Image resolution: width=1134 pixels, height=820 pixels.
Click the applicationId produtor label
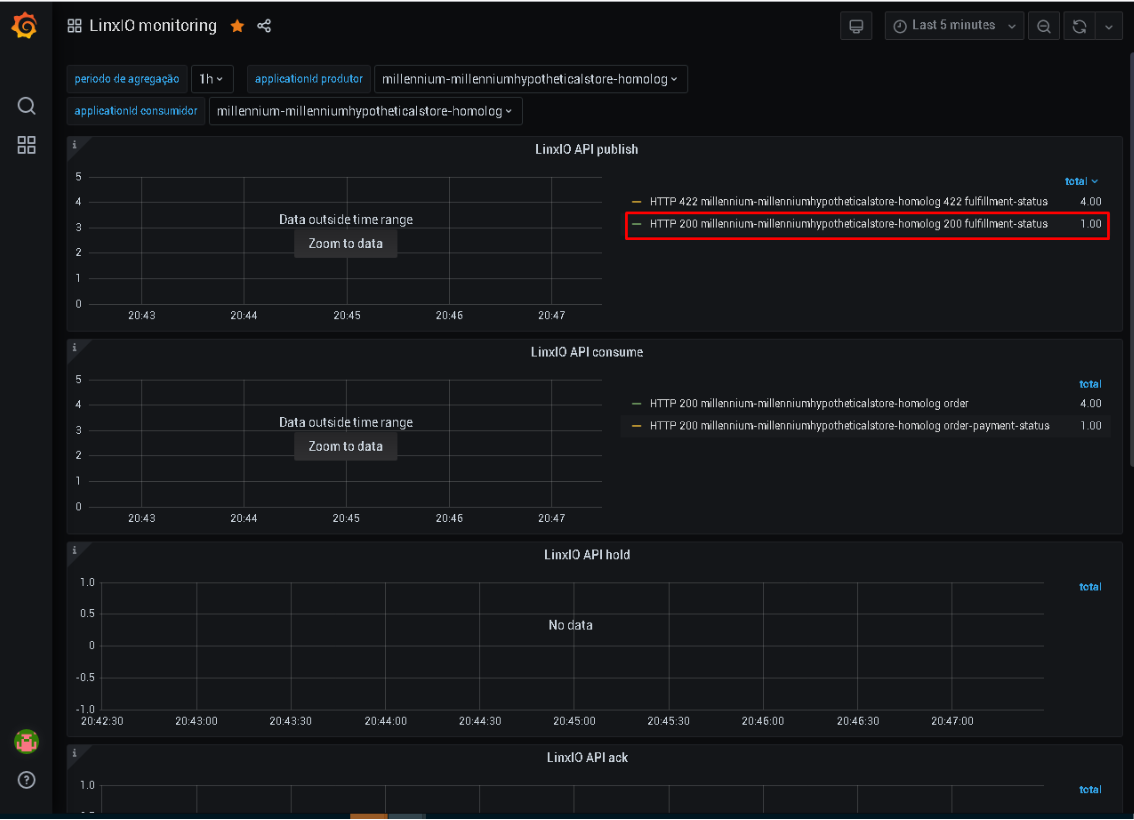point(309,79)
